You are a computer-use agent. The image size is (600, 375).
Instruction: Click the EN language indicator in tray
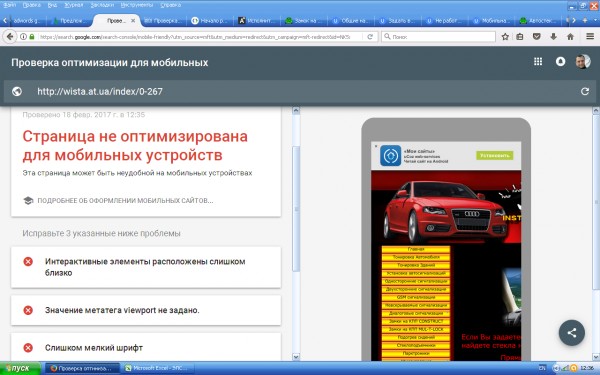pyautogui.click(x=542, y=368)
